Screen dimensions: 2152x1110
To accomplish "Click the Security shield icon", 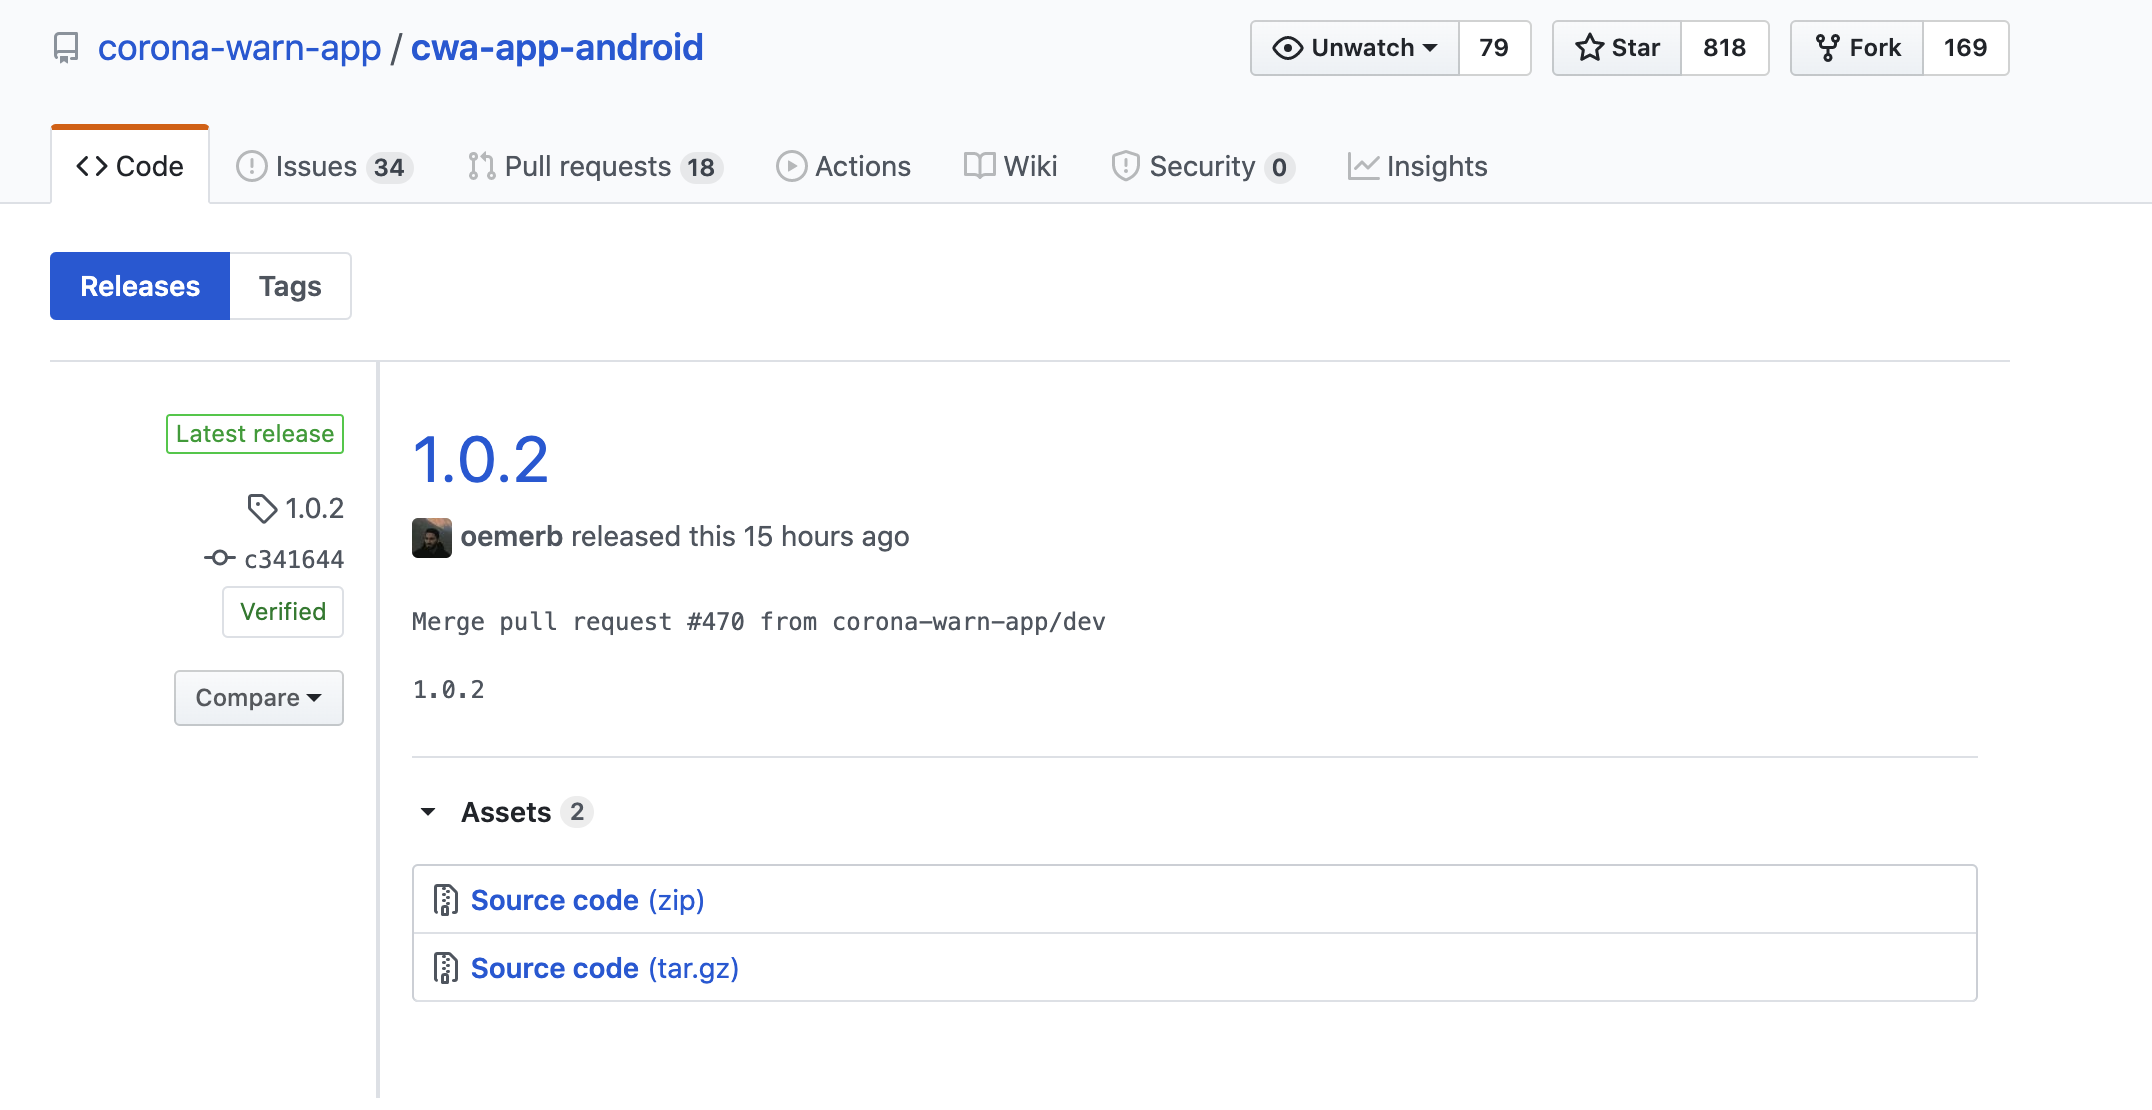I will tap(1126, 166).
